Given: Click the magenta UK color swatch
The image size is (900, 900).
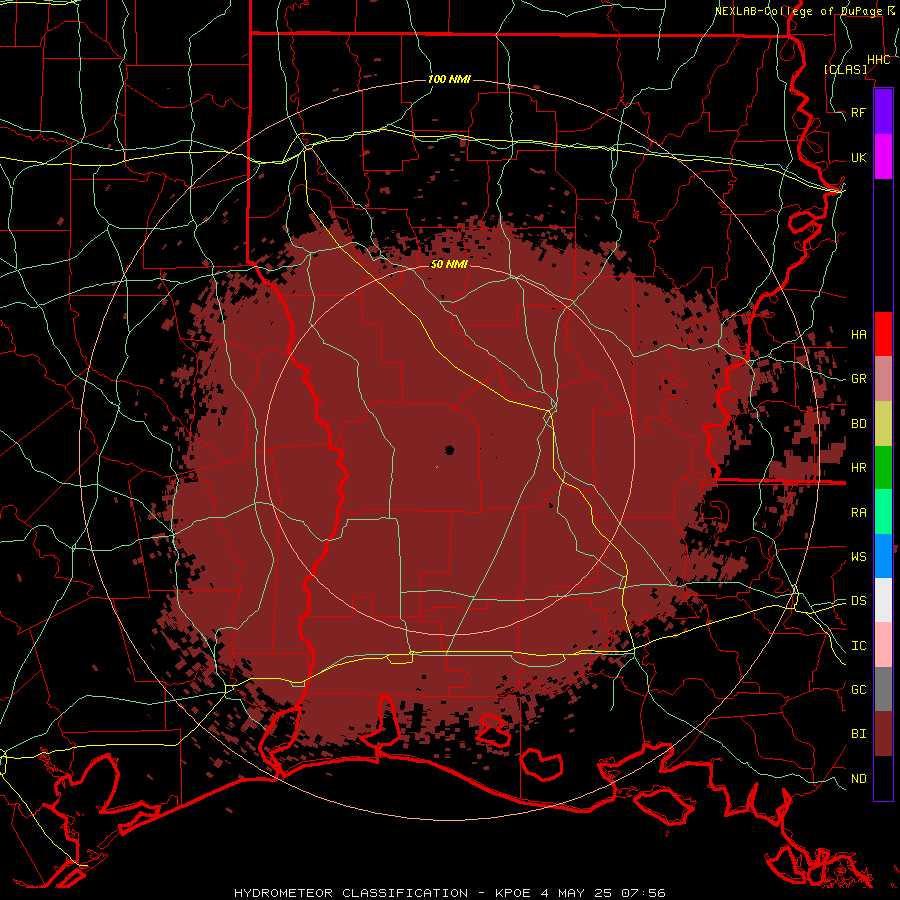Looking at the screenshot, I should [x=883, y=157].
